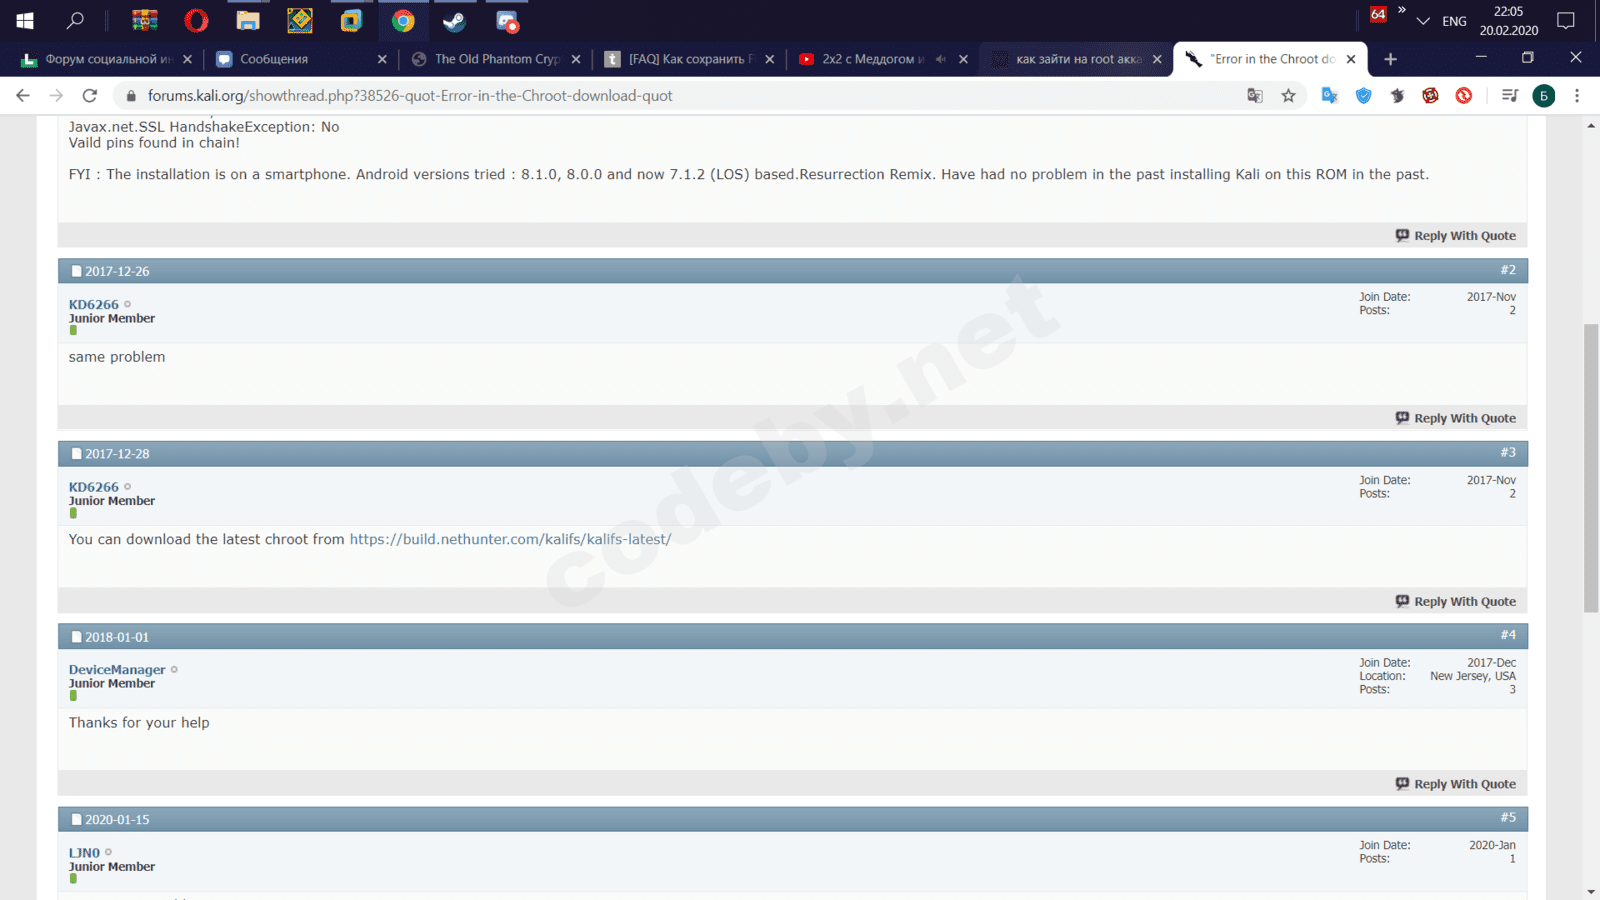Open DeviceManager's user profile
Image resolution: width=1600 pixels, height=900 pixels.
pyautogui.click(x=117, y=670)
